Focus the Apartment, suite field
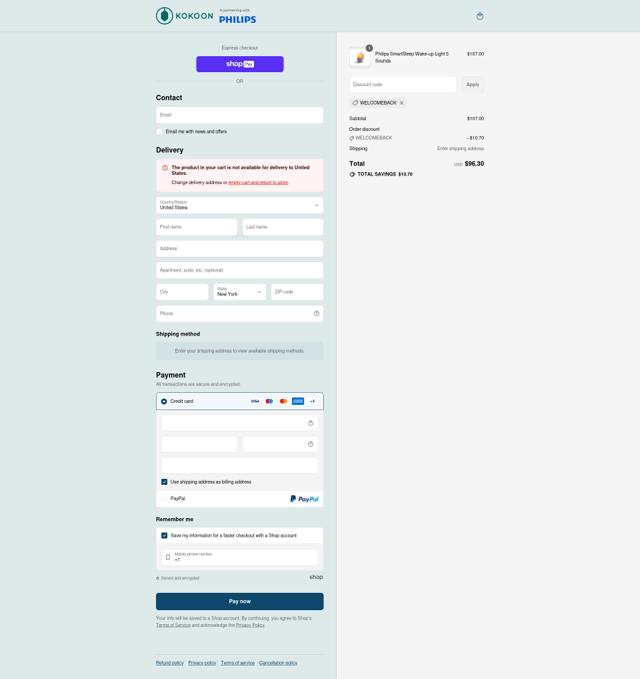 click(239, 270)
